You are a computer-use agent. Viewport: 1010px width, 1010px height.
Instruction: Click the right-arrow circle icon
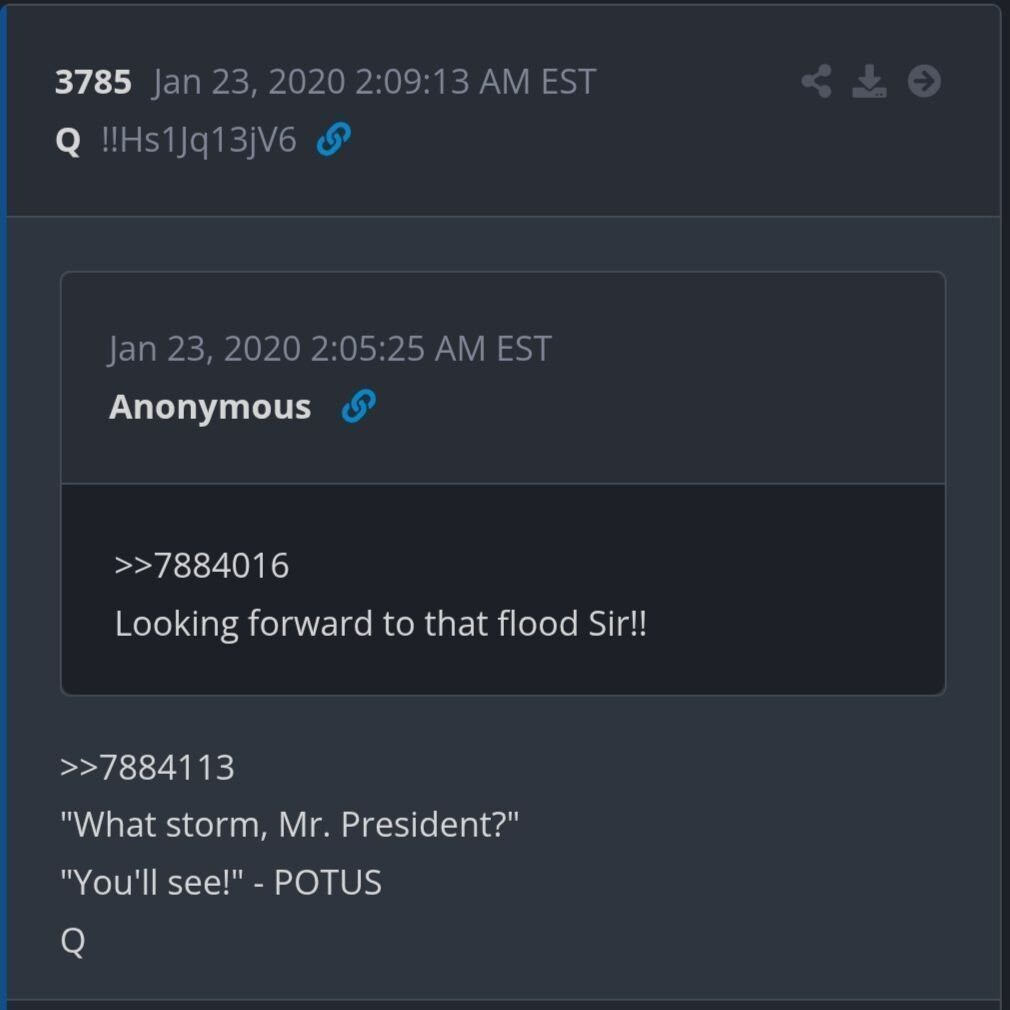point(924,81)
